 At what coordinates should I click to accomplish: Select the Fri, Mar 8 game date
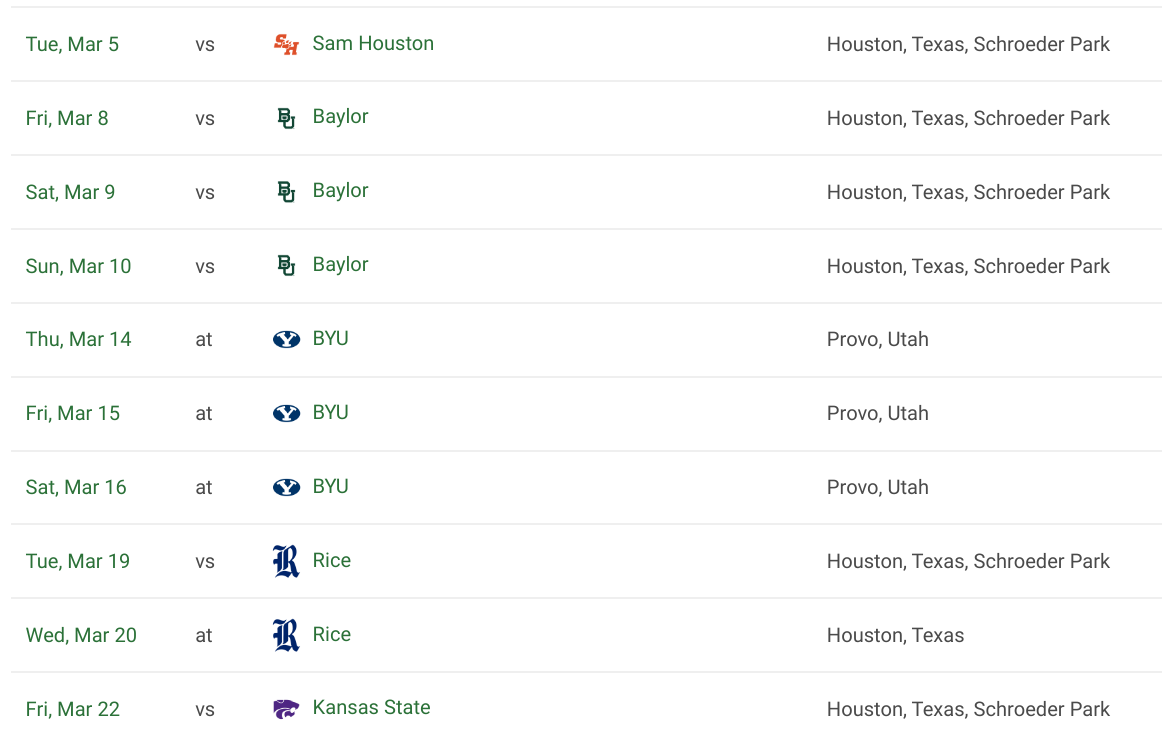coord(67,119)
